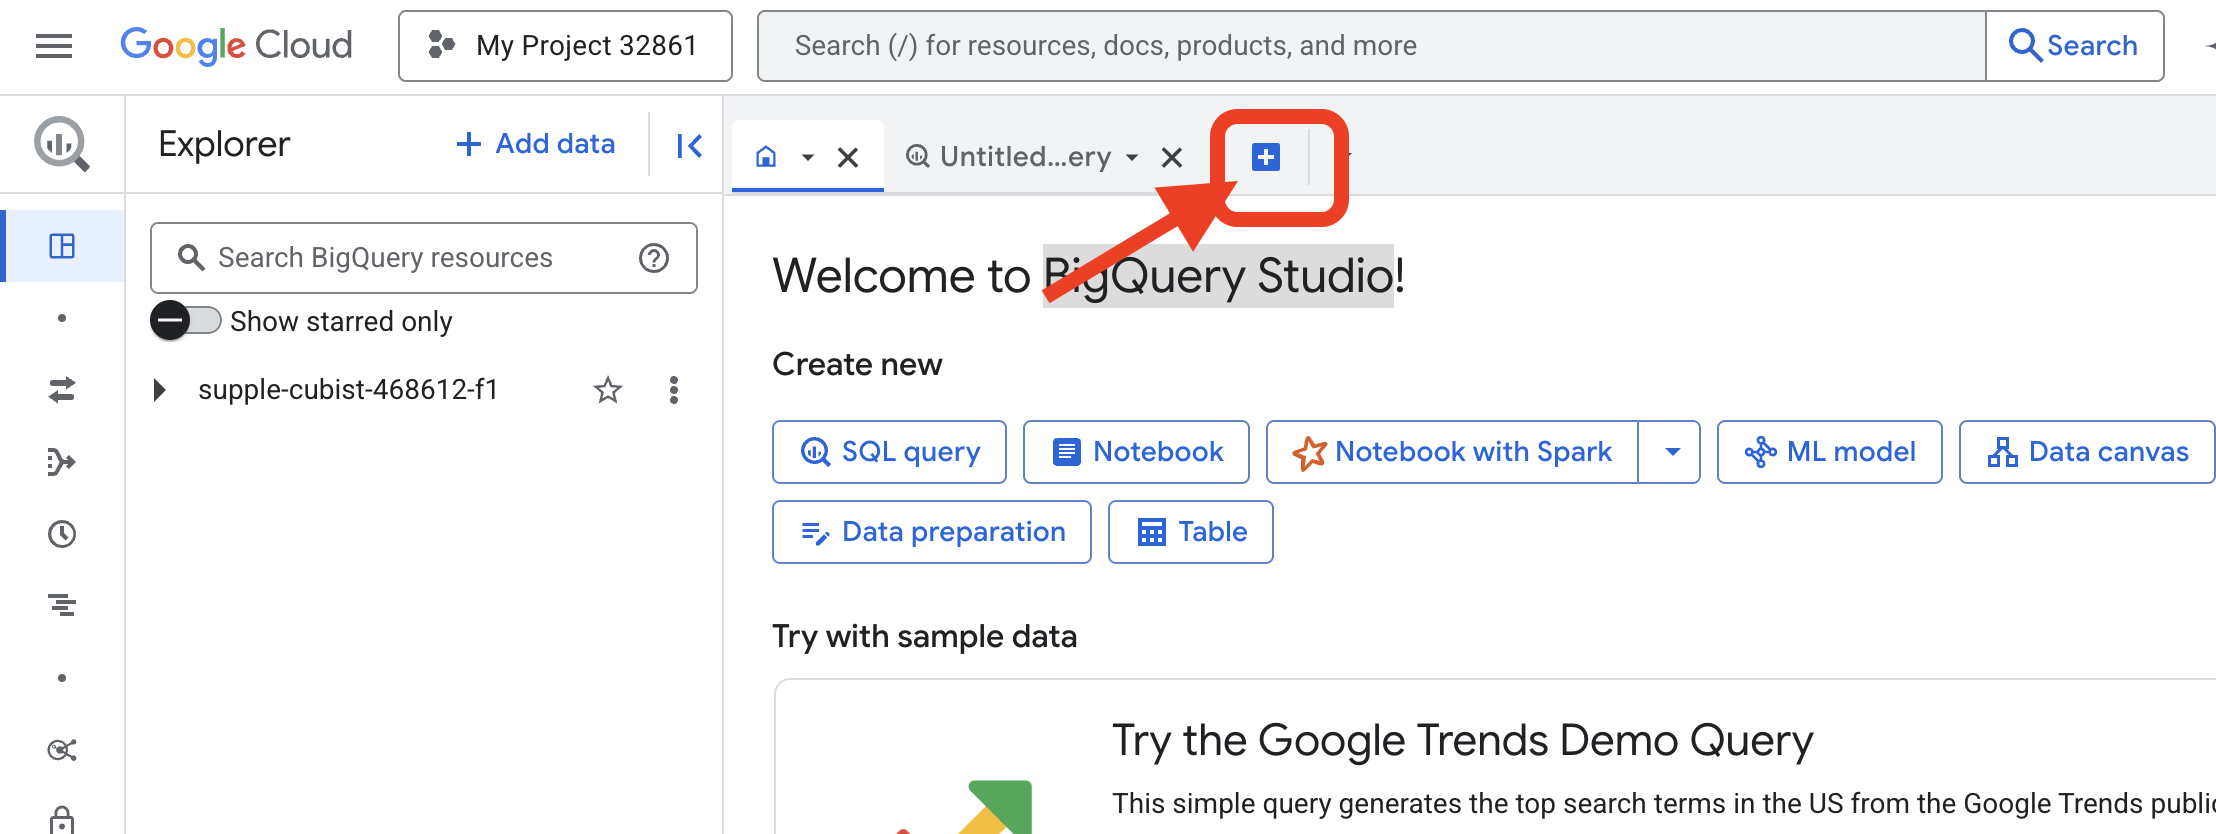Open Monitoring from the left navigation

62,605
